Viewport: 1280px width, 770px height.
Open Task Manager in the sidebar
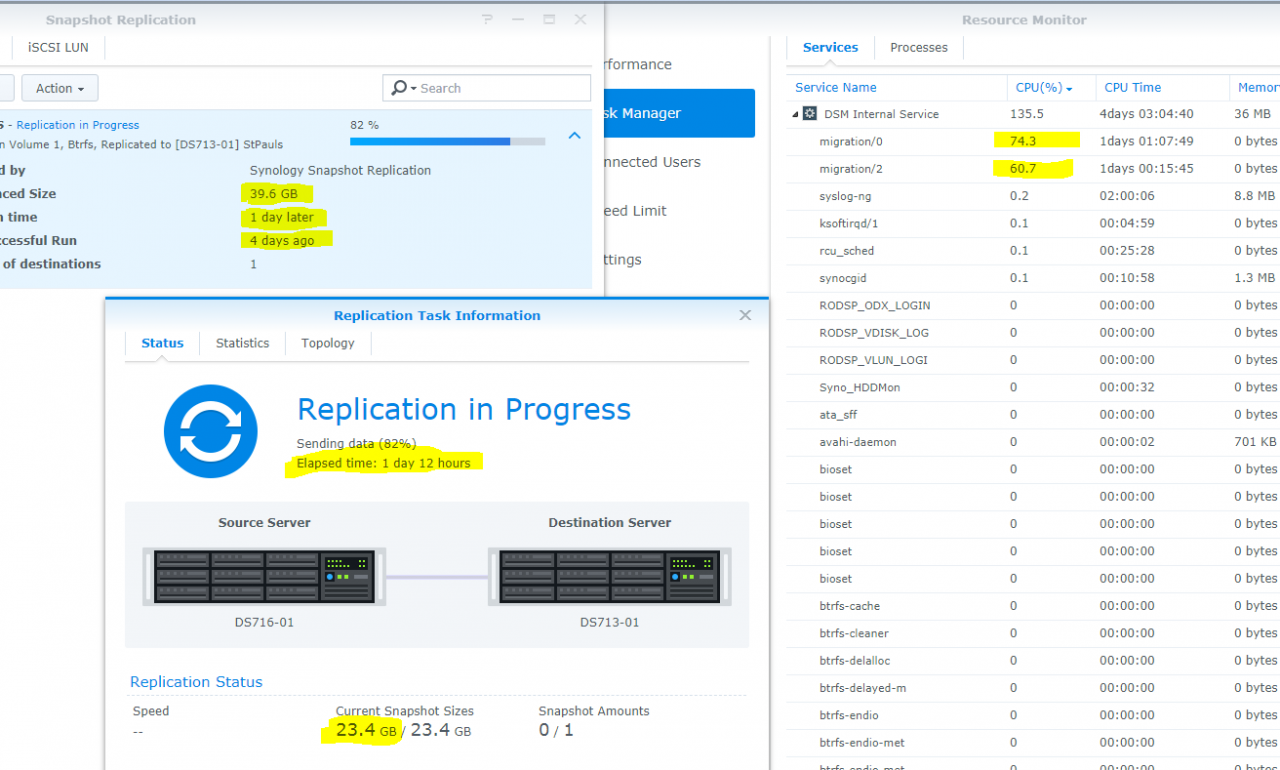tap(641, 112)
